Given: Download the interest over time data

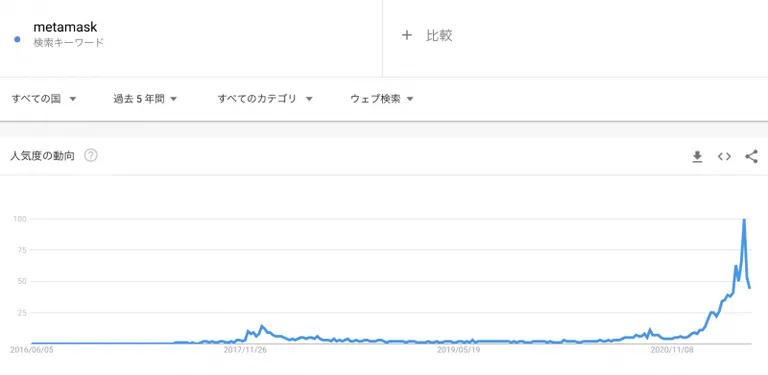Looking at the screenshot, I should coord(697,157).
